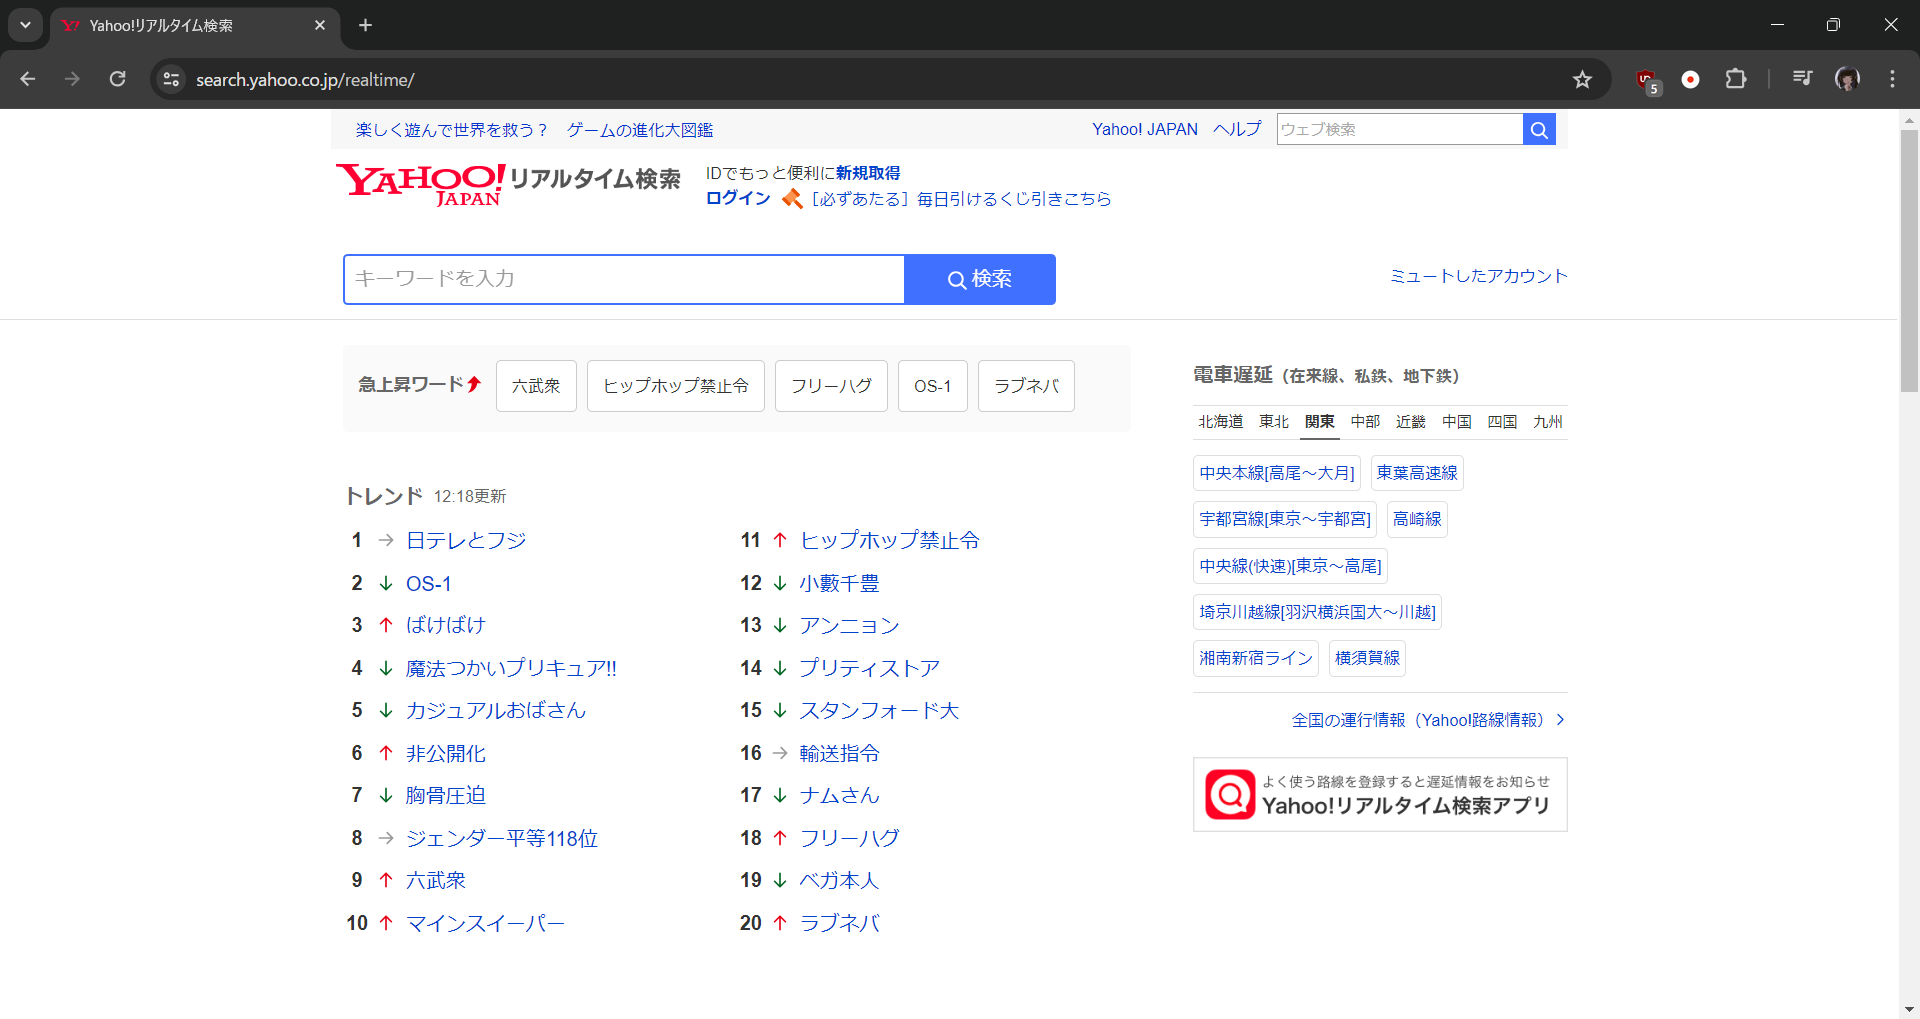
Task: Open the tab search chevron at top left
Action: (x=25, y=25)
